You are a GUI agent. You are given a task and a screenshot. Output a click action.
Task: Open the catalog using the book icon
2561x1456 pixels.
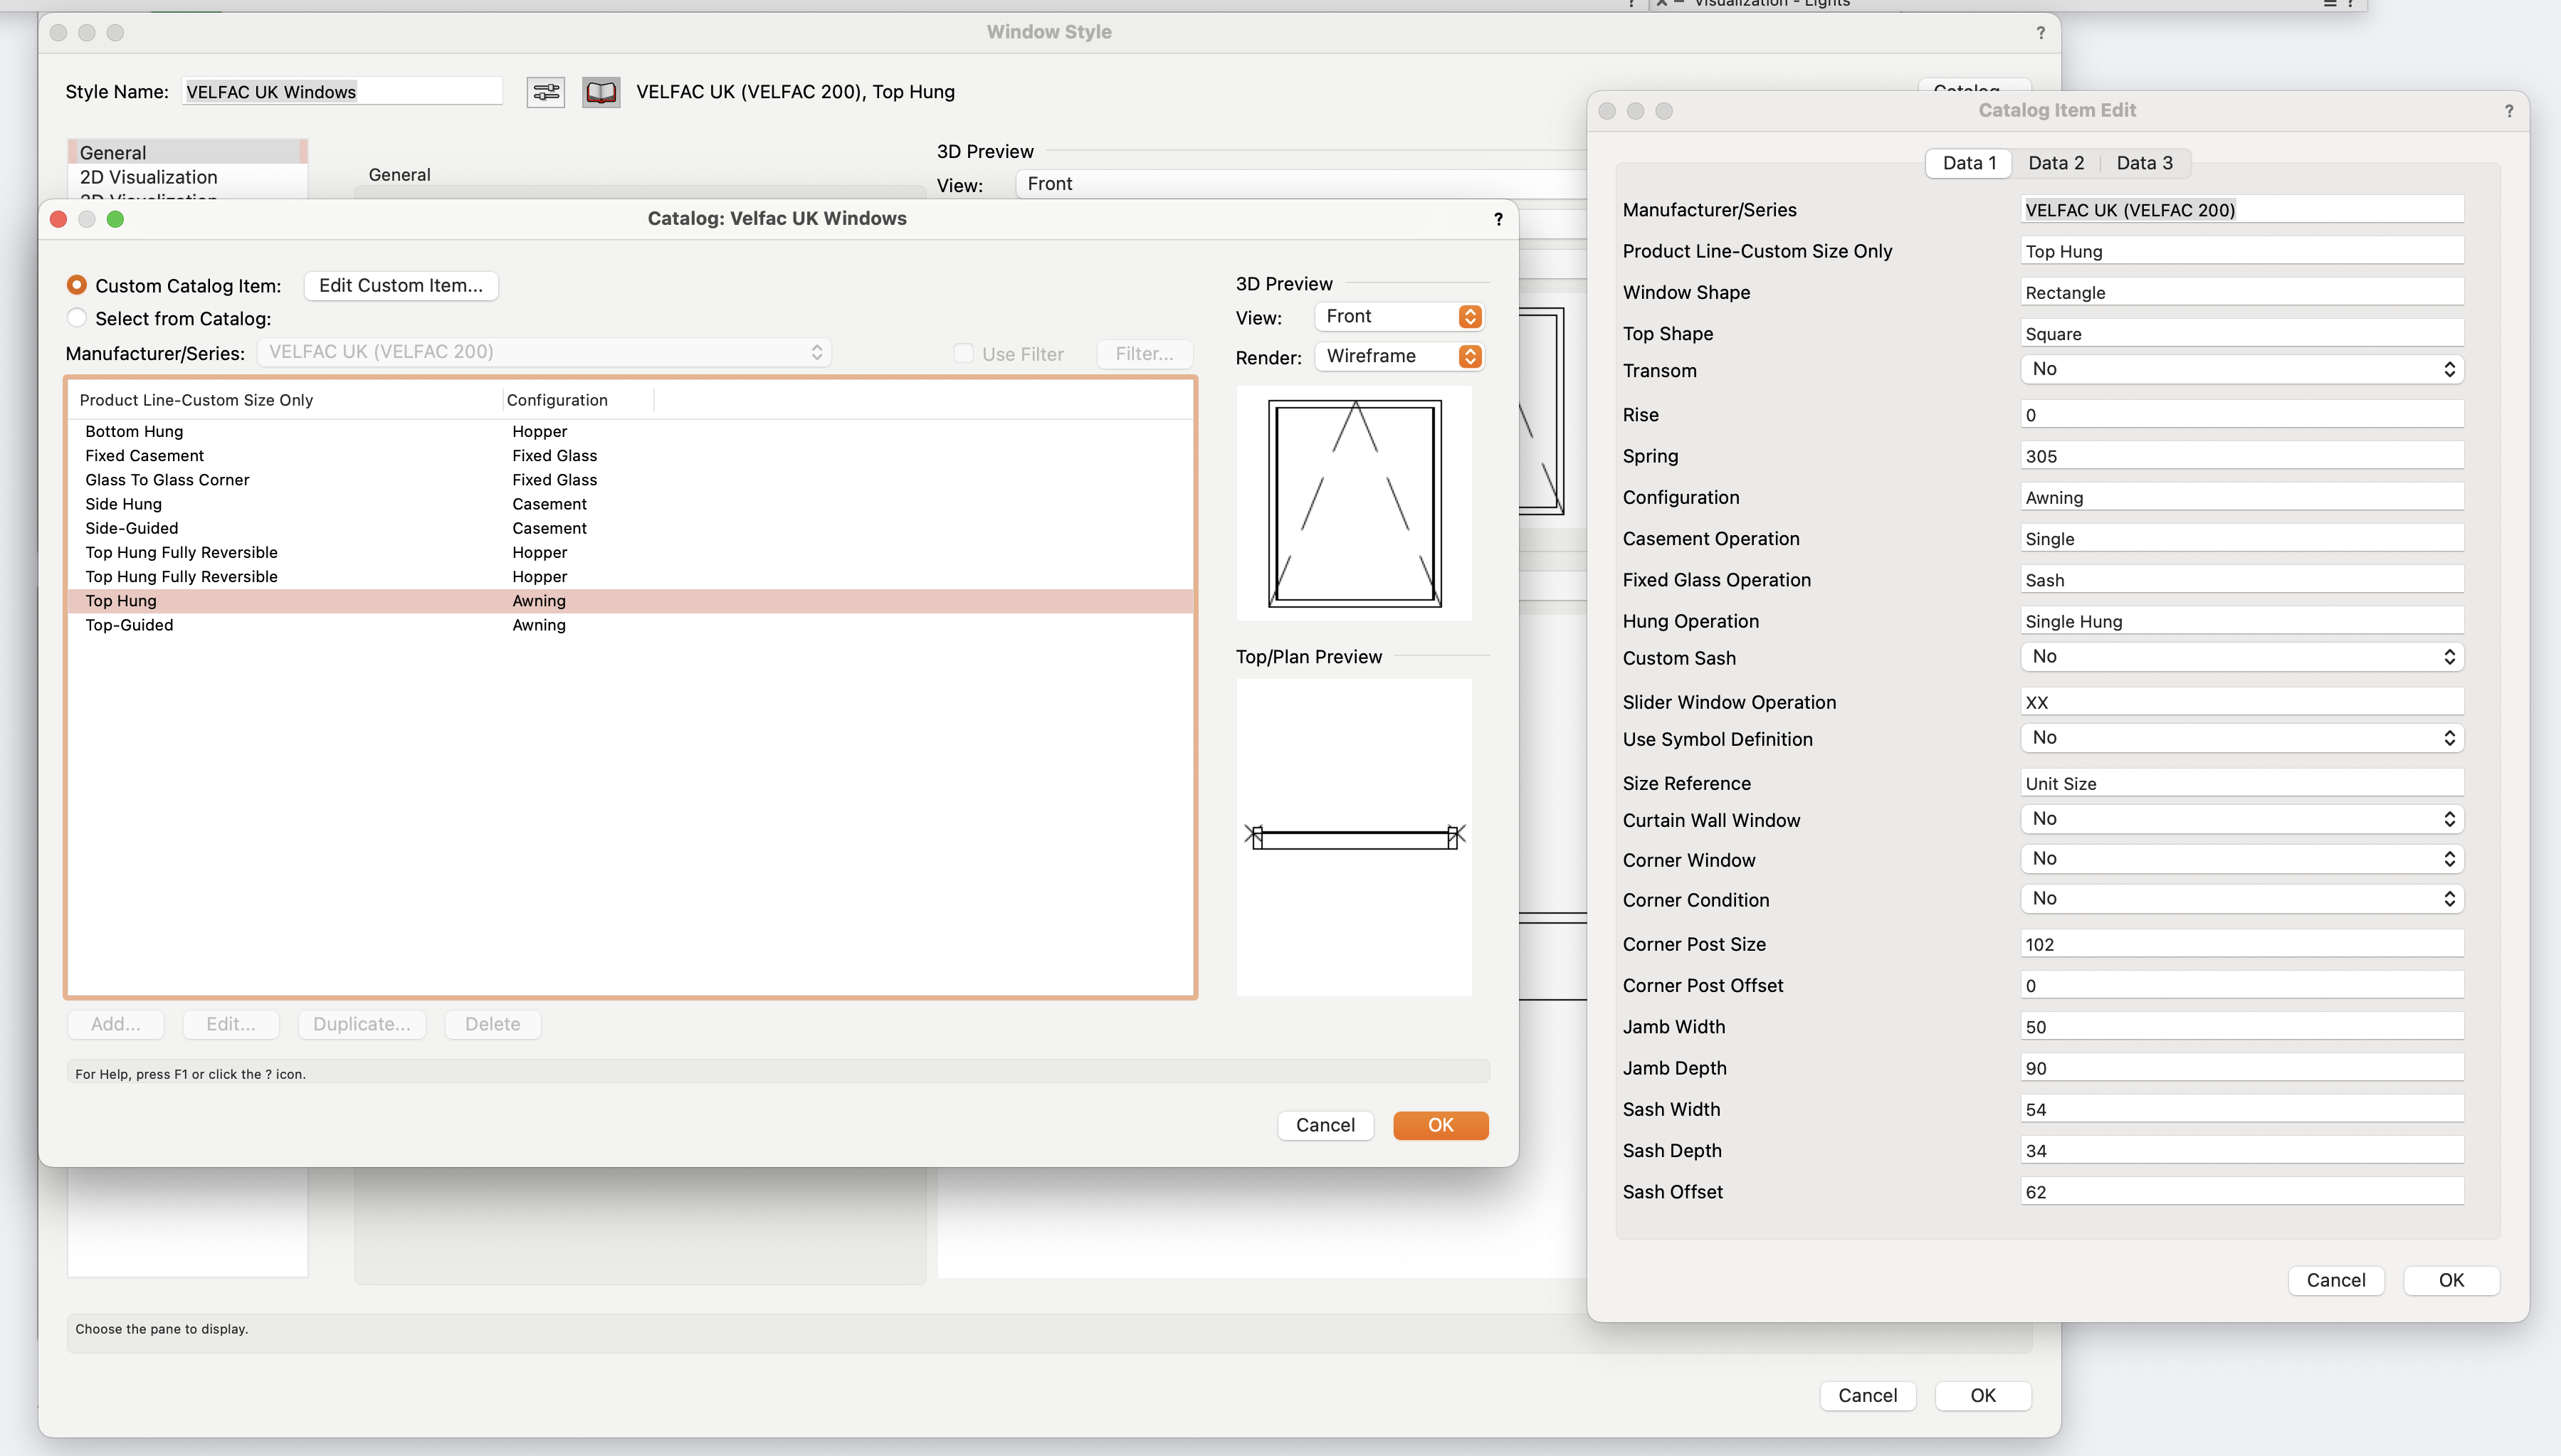tap(600, 91)
